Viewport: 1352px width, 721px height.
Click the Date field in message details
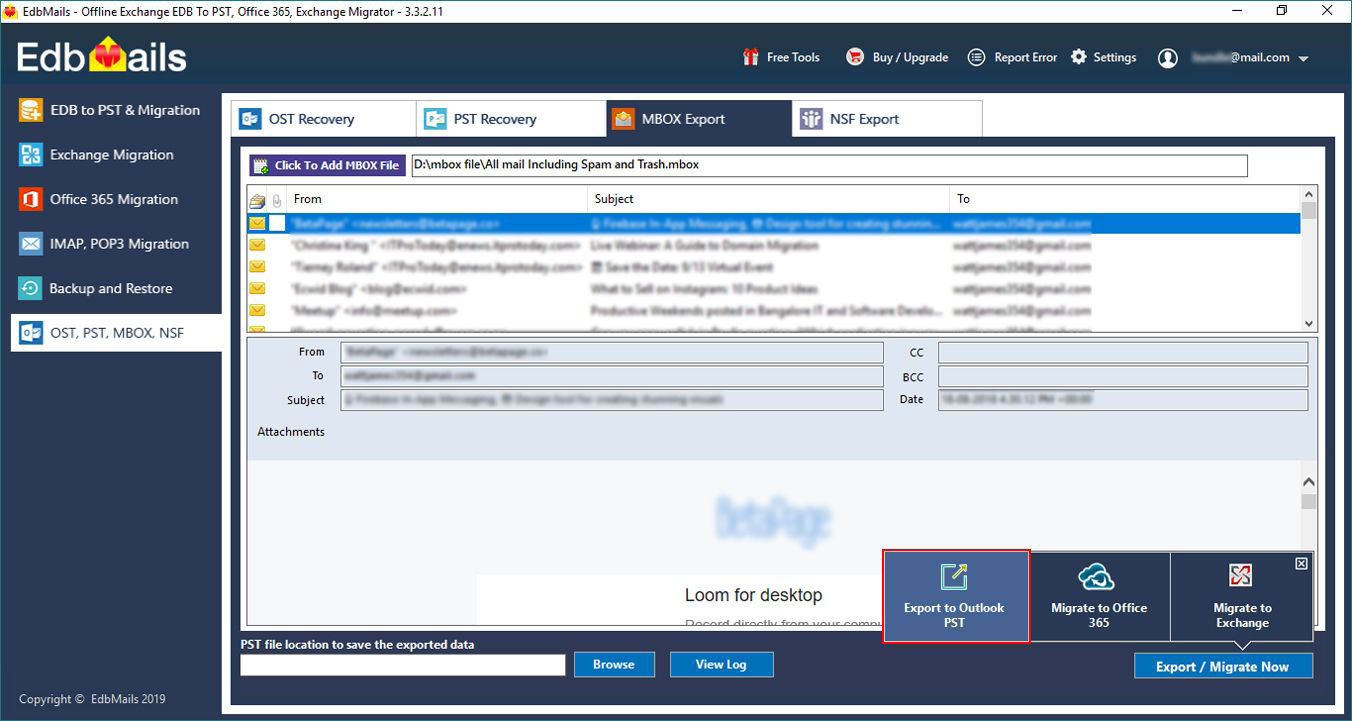tap(1123, 399)
